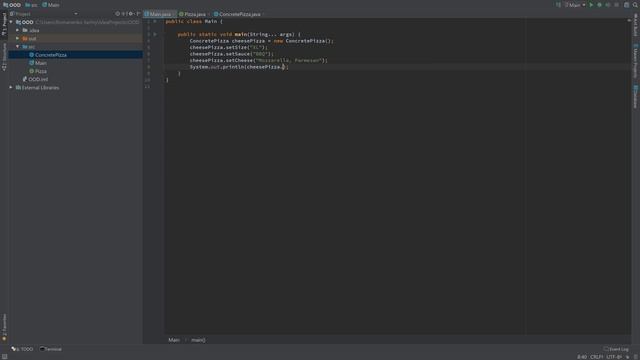Collapse the OOO project root node

tap(11, 22)
